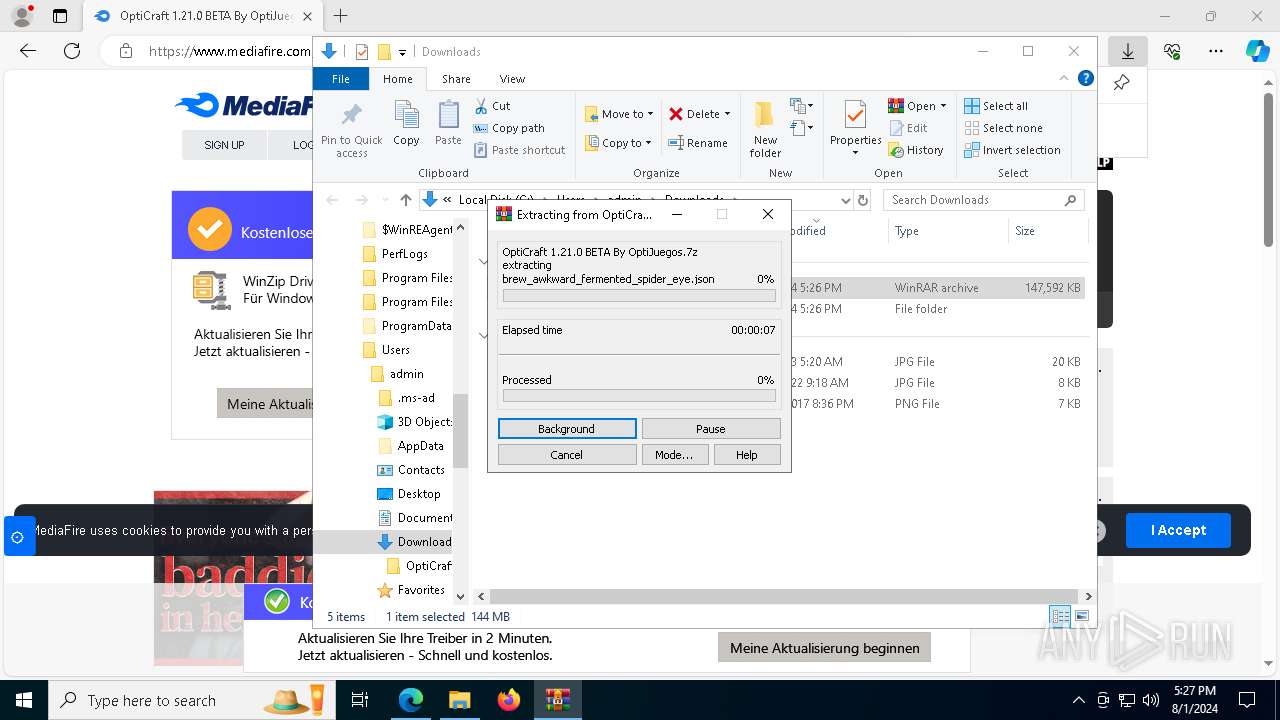
Task: Open File Explorer taskbar icon
Action: (459, 700)
